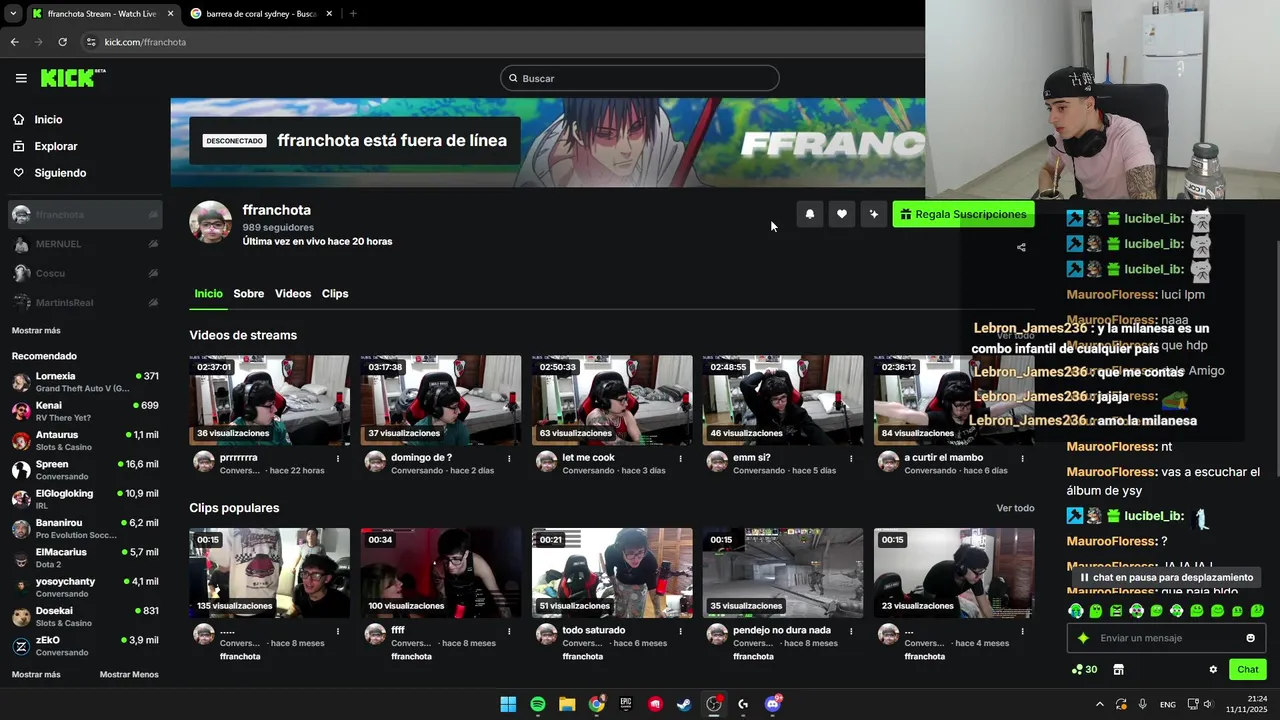Click the Kick logo

point(73,78)
